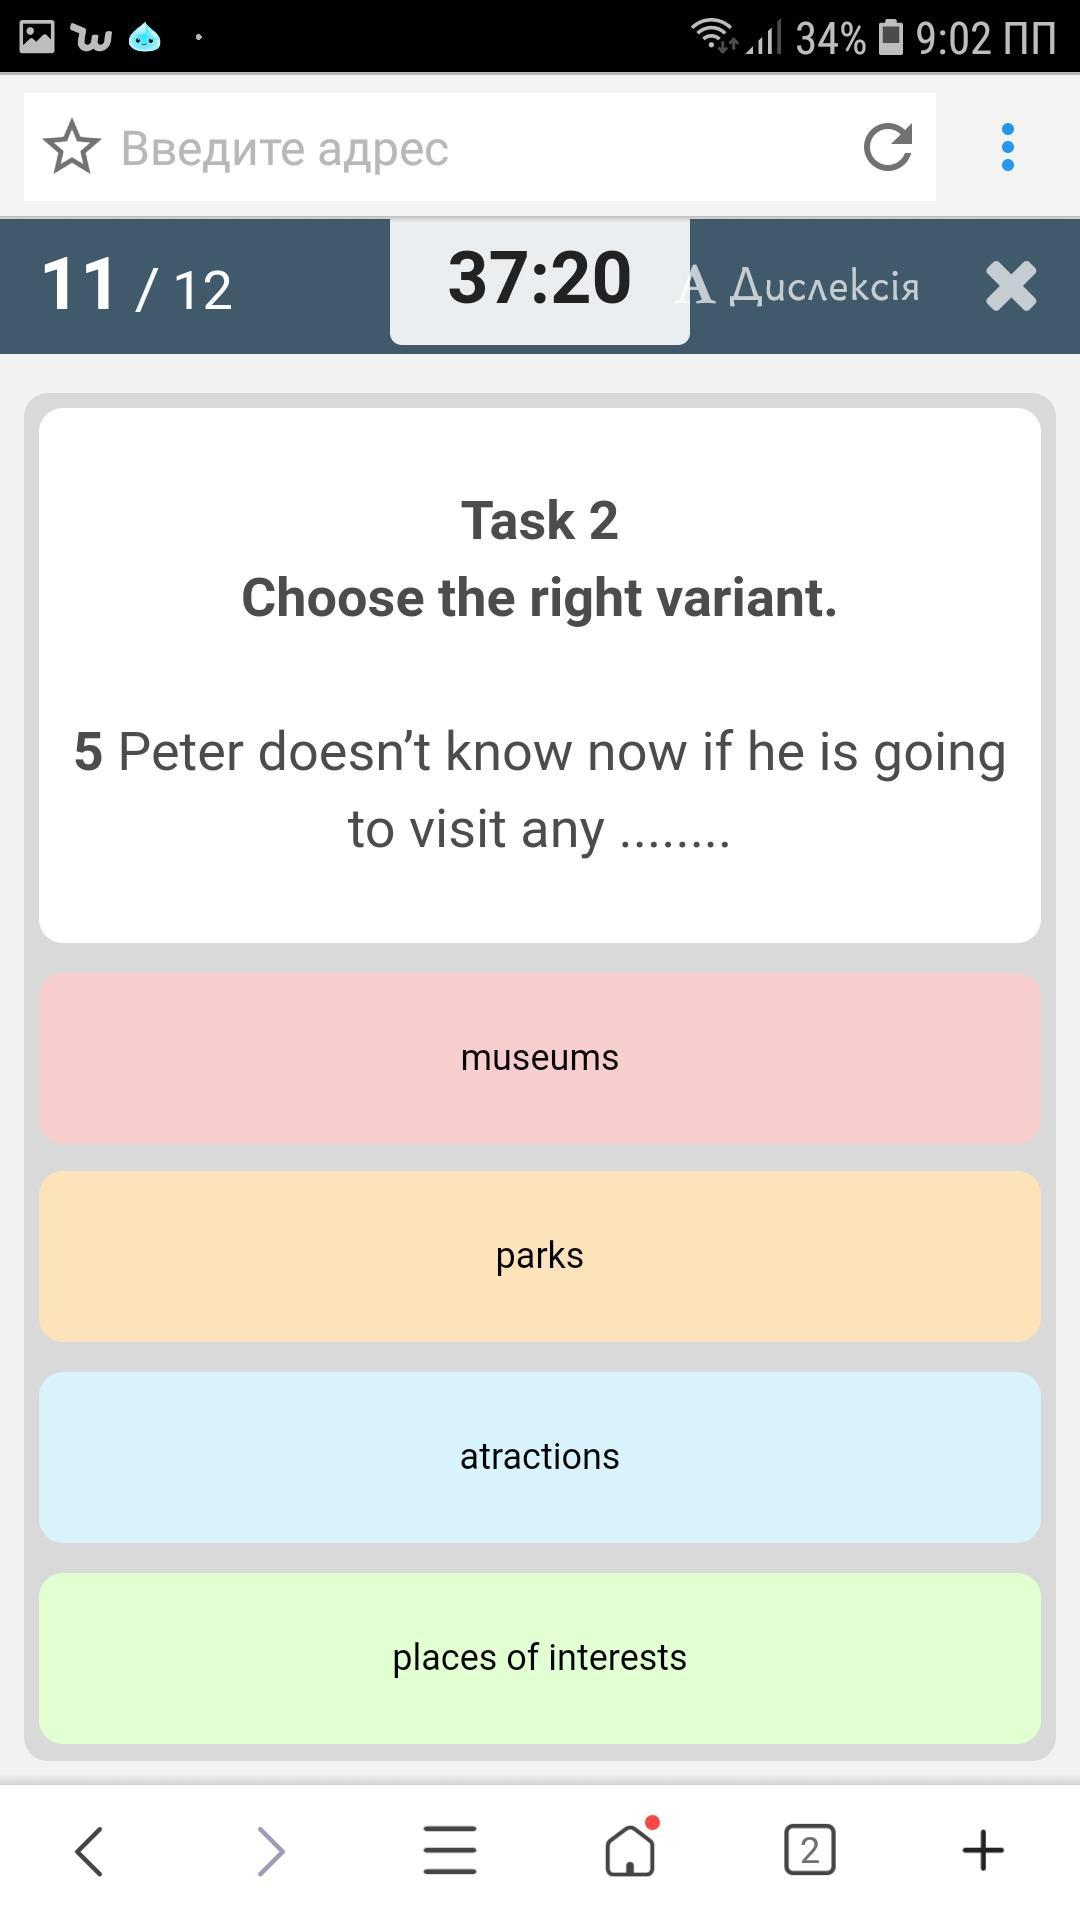Bookmark the page with star icon
This screenshot has width=1080, height=1920.
[72, 148]
